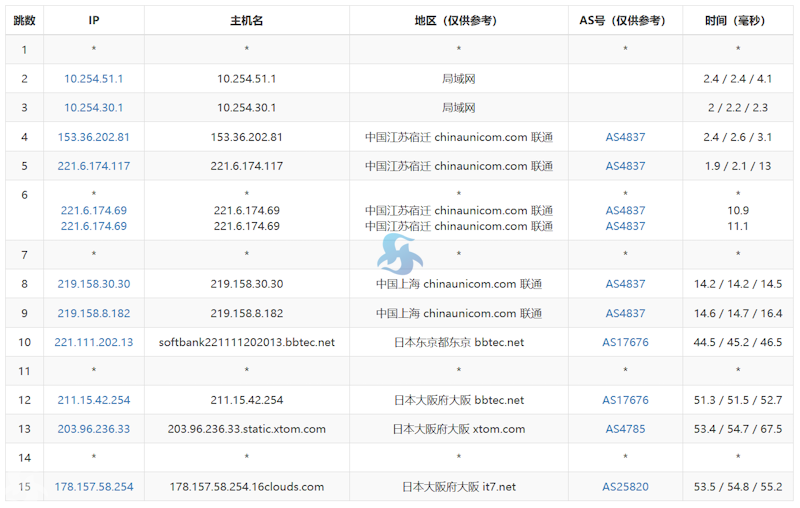Open IP link 10.254.51.1
Image resolution: width=800 pixels, height=508 pixels.
click(x=93, y=79)
